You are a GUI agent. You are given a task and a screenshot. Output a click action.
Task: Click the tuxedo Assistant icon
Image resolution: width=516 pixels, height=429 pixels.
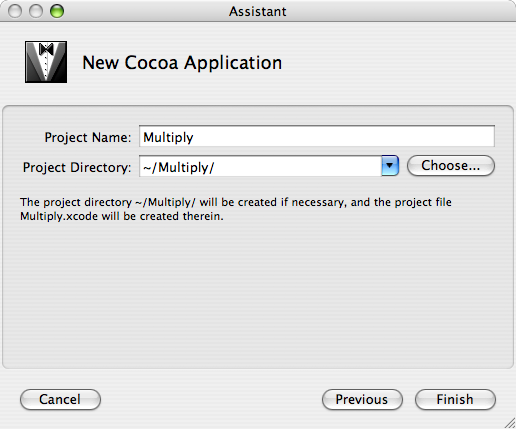click(x=46, y=62)
